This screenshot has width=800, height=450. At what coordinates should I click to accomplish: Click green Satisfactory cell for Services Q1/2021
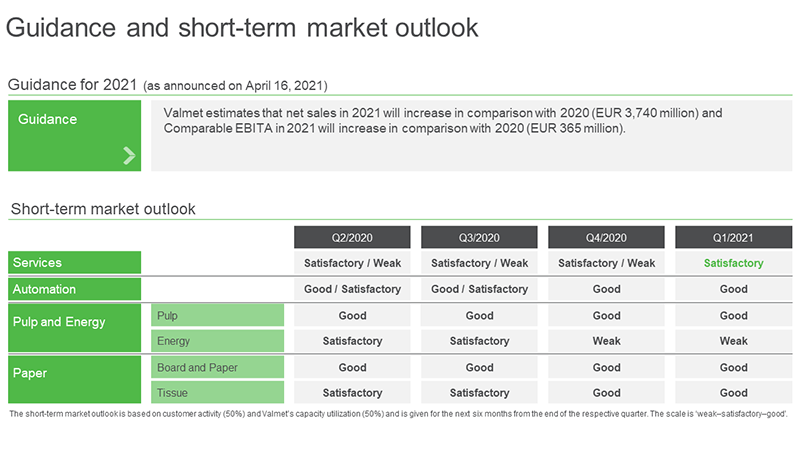pyautogui.click(x=733, y=263)
